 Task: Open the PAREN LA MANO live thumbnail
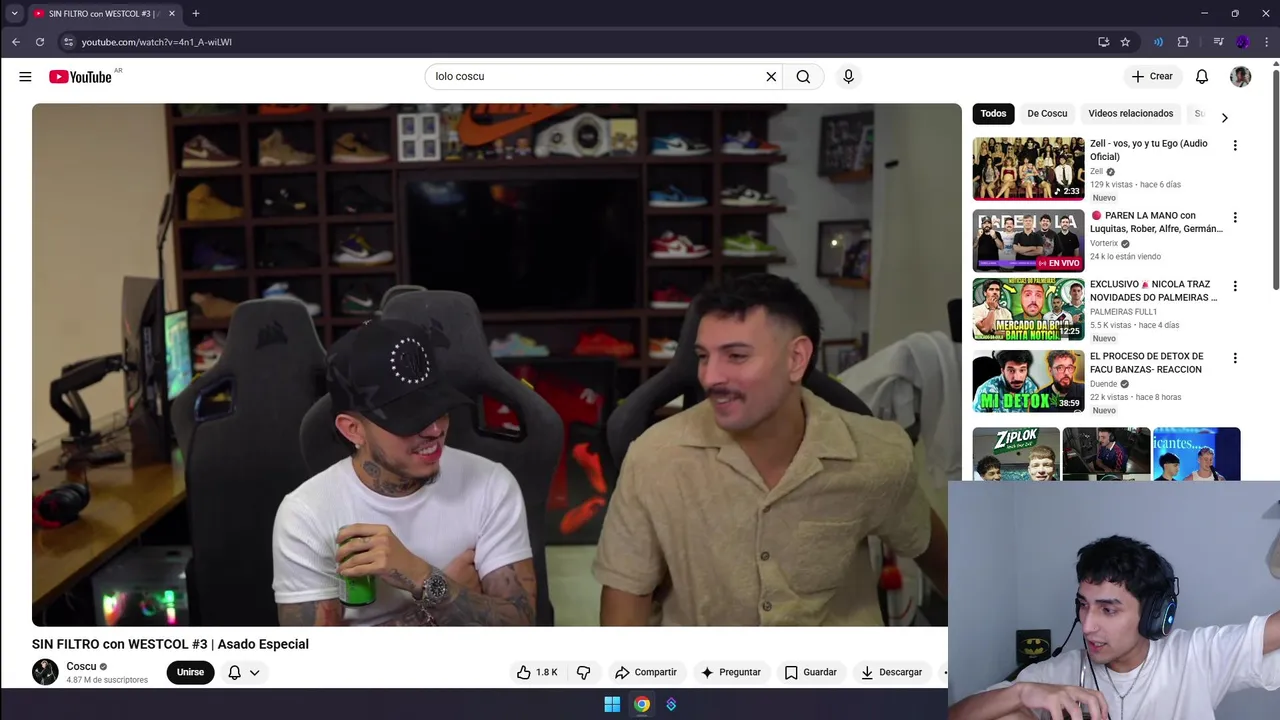[x=1028, y=241]
